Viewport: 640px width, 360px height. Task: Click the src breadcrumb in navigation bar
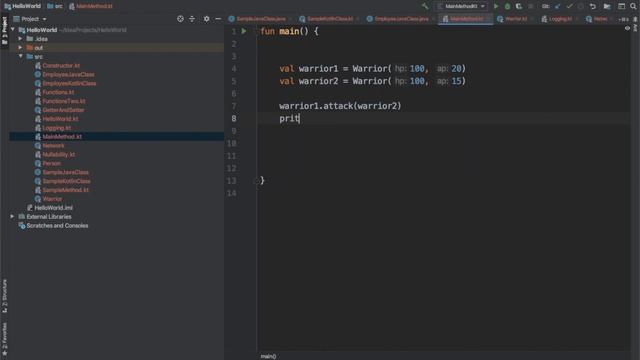[55, 6]
